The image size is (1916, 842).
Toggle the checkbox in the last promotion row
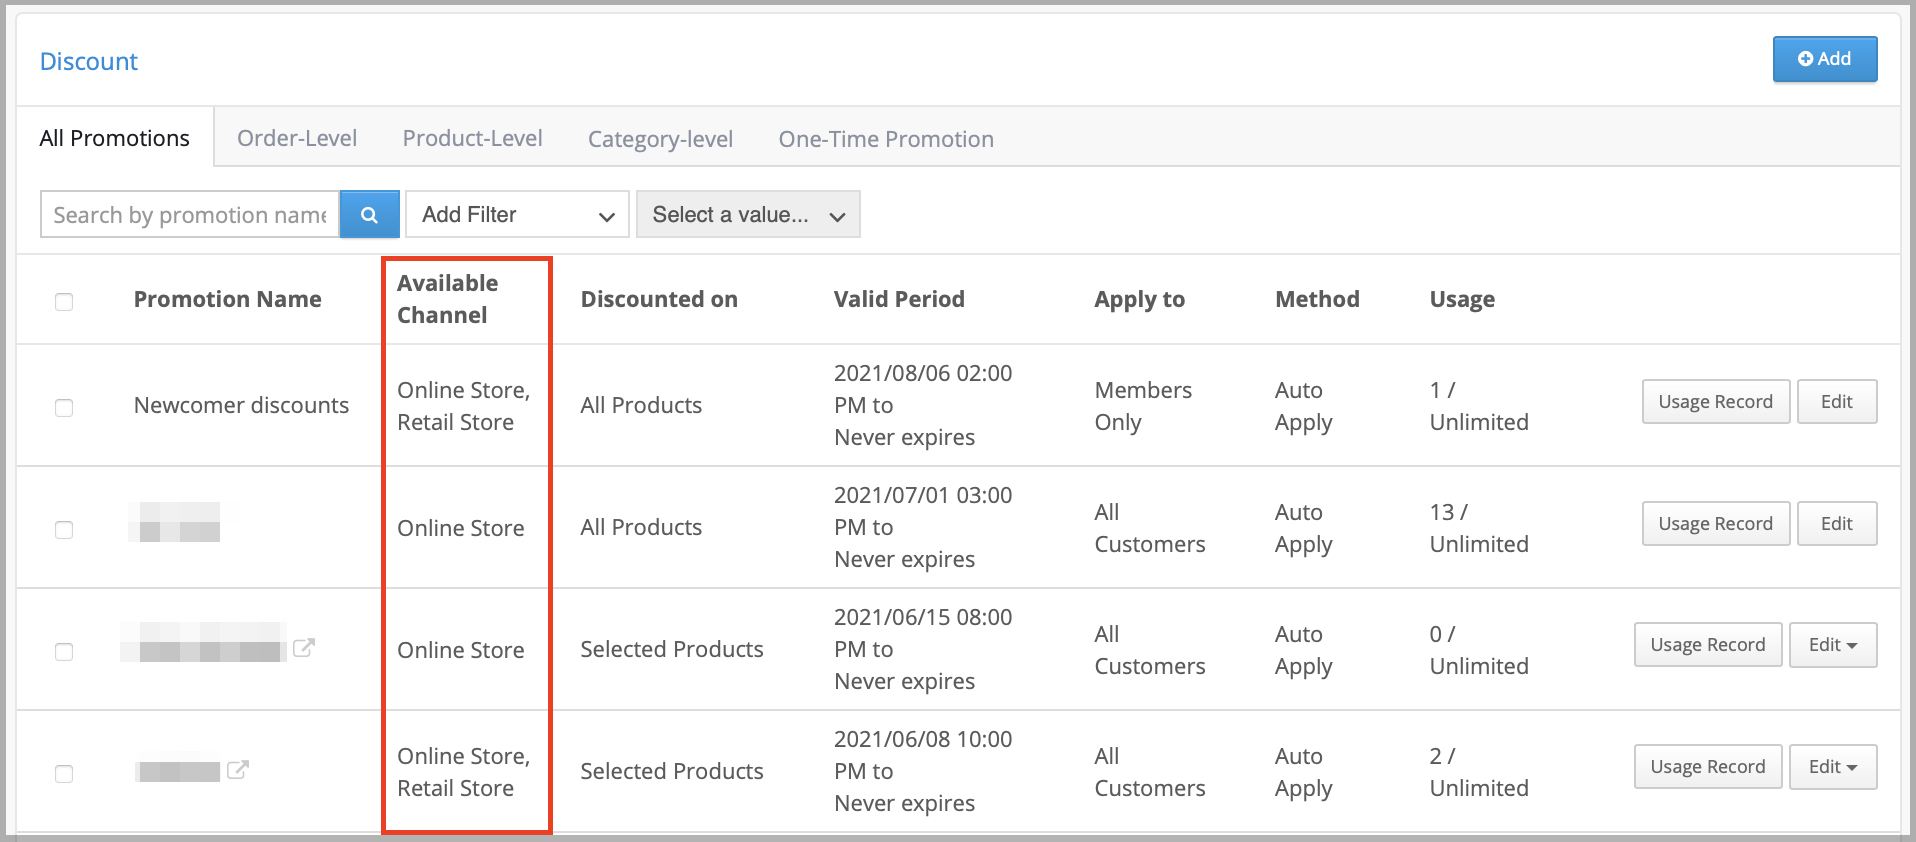(64, 774)
